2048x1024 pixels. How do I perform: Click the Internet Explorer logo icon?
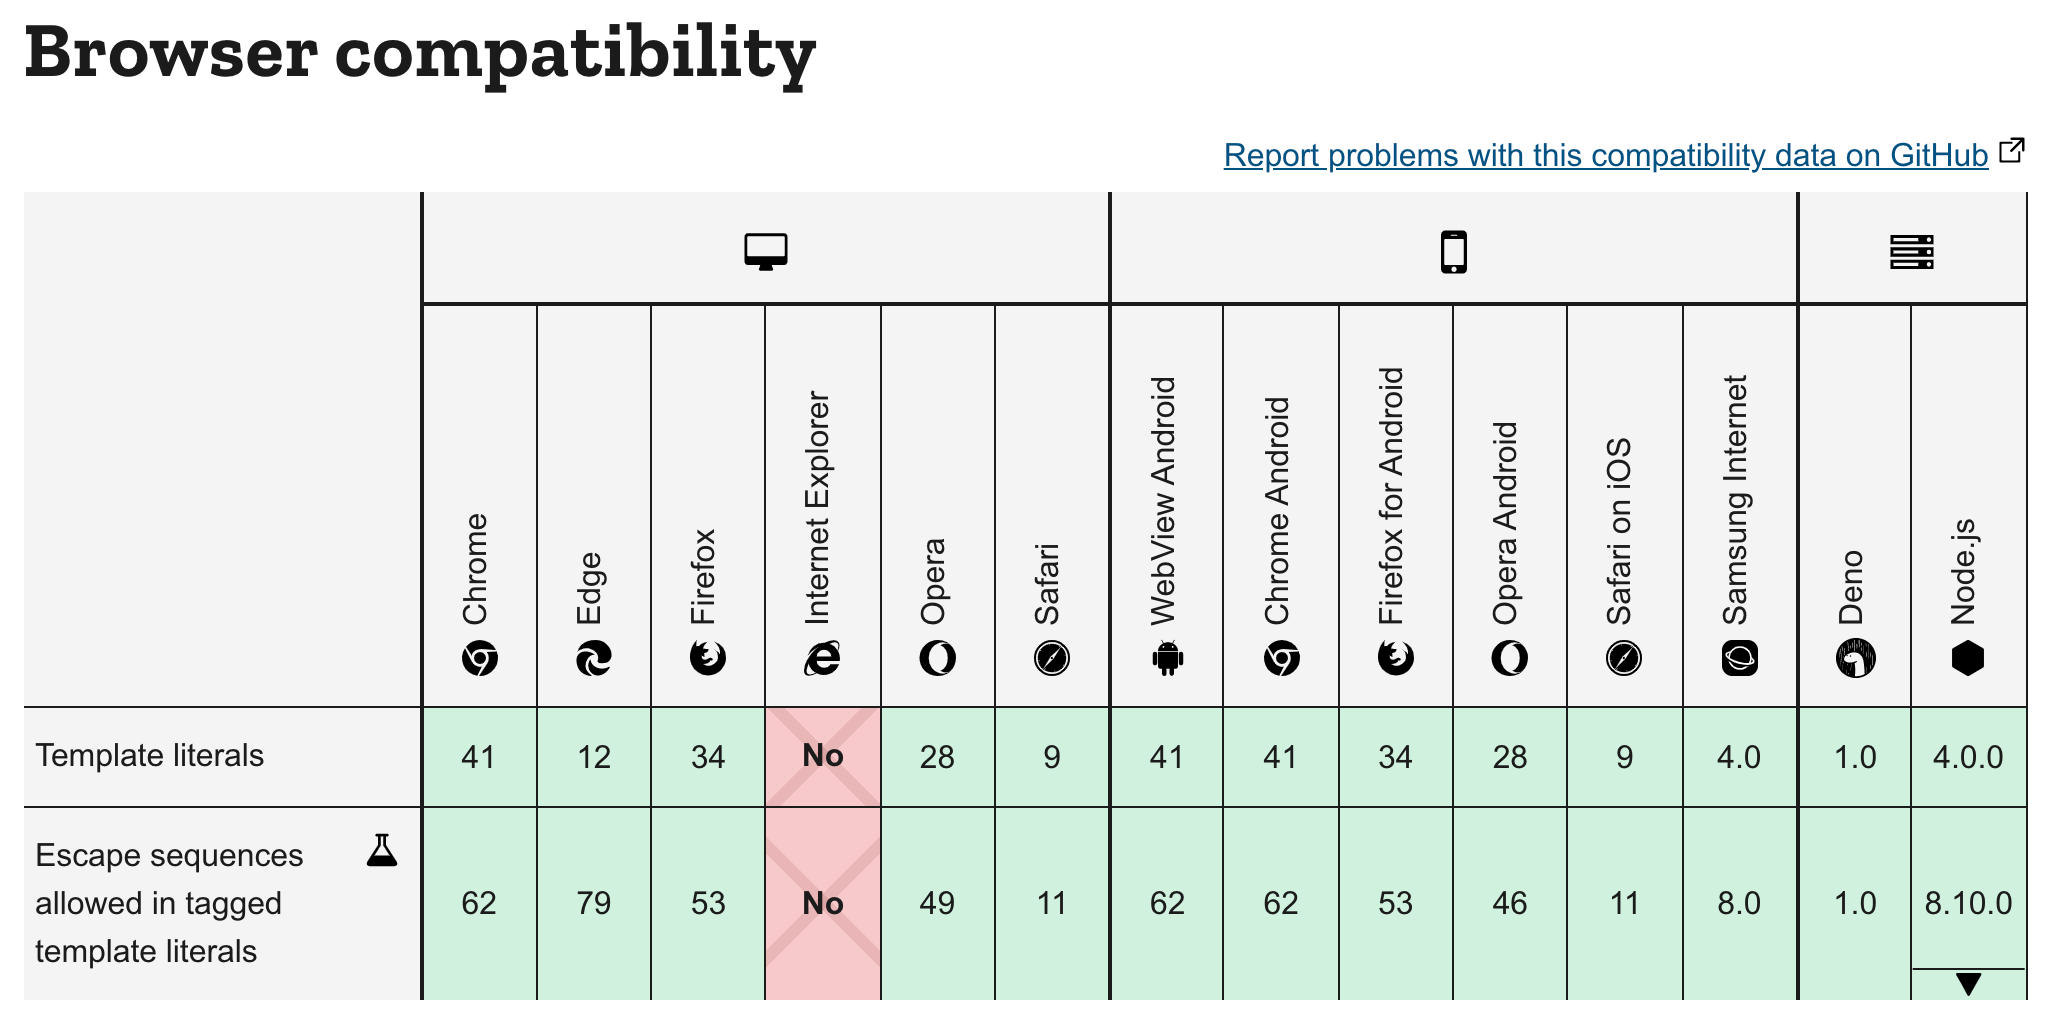(822, 659)
